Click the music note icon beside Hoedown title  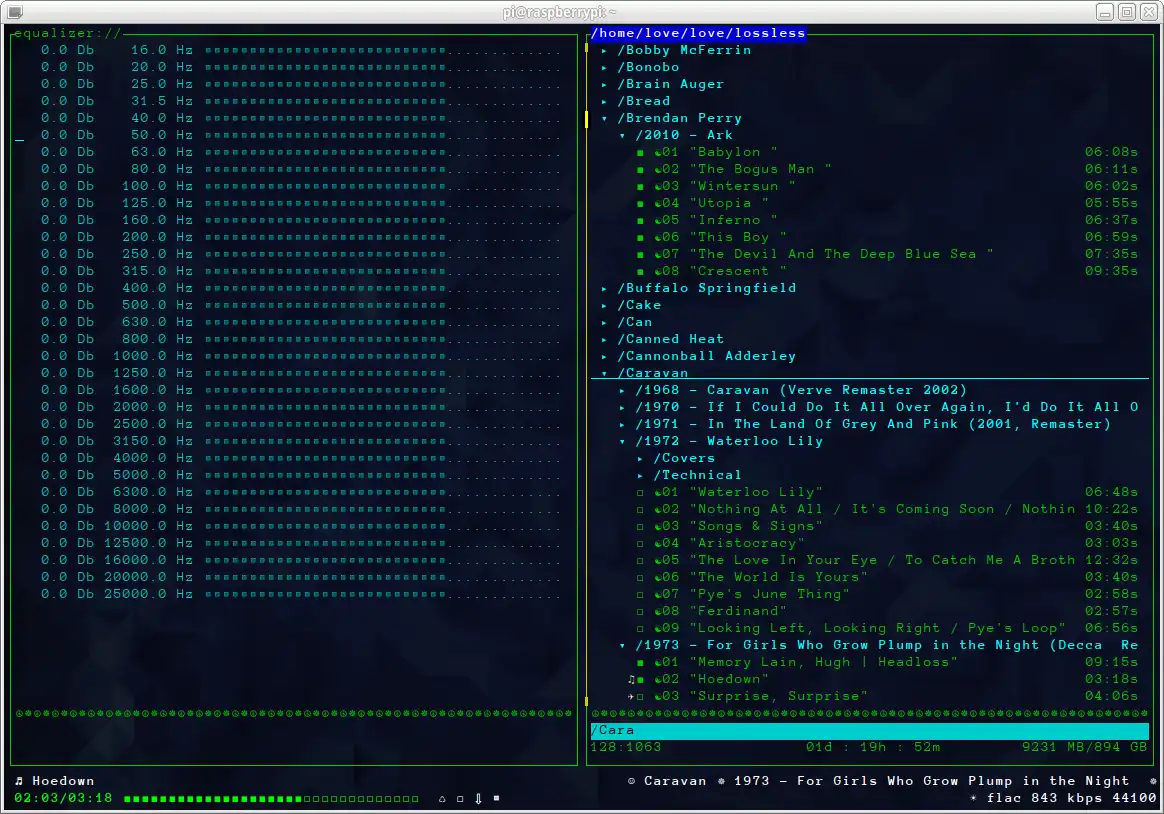tap(19, 781)
